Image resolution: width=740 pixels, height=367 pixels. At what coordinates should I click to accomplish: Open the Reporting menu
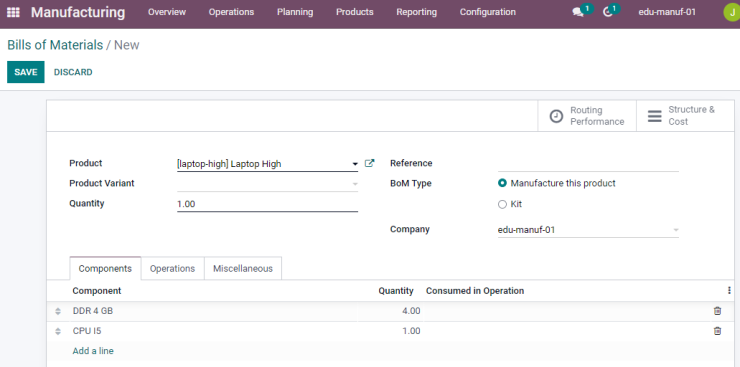(x=416, y=12)
